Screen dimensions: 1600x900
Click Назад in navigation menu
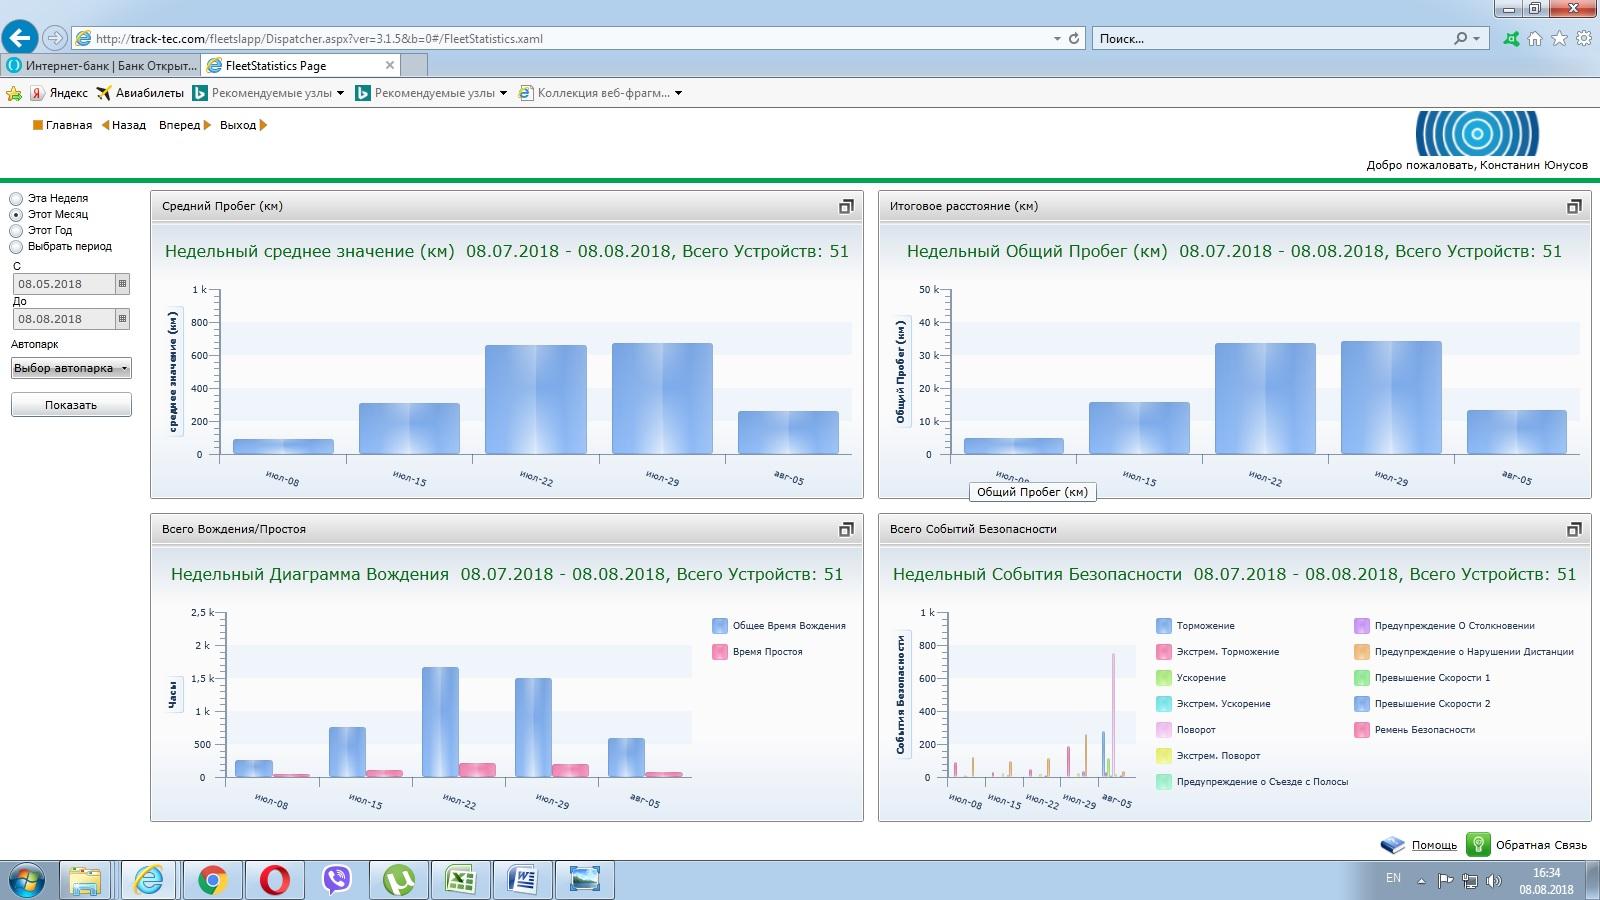pyautogui.click(x=123, y=125)
